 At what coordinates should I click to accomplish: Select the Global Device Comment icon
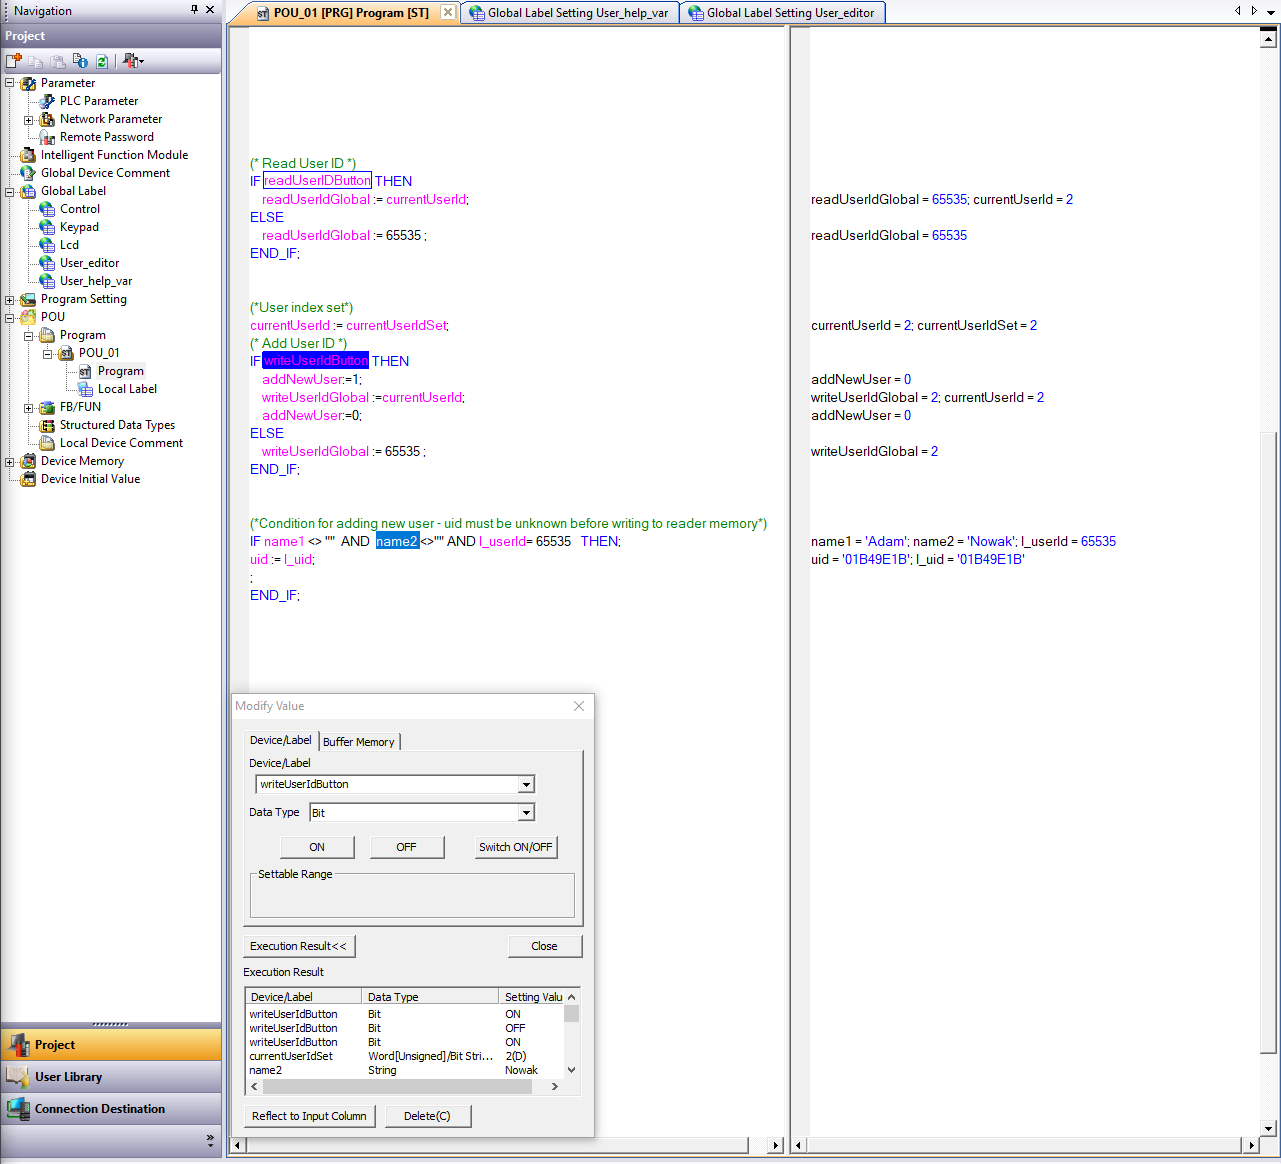28,173
